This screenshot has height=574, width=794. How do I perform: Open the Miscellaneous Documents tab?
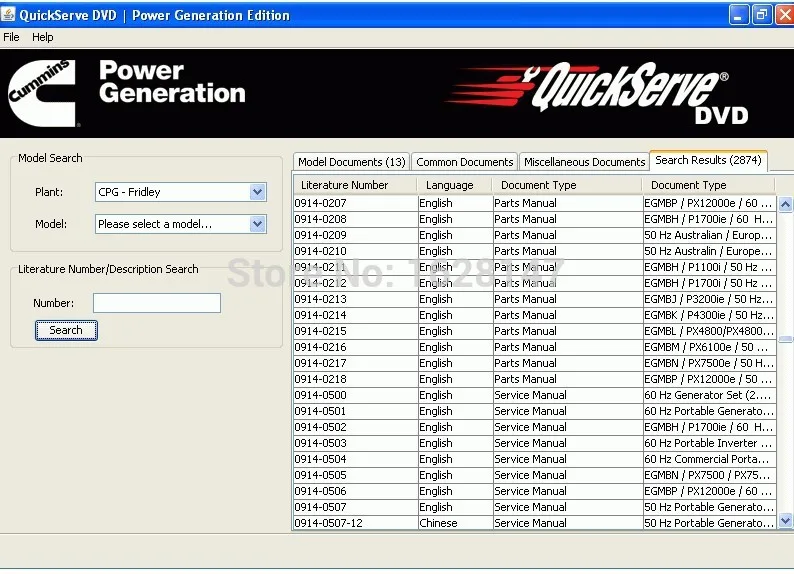point(584,162)
